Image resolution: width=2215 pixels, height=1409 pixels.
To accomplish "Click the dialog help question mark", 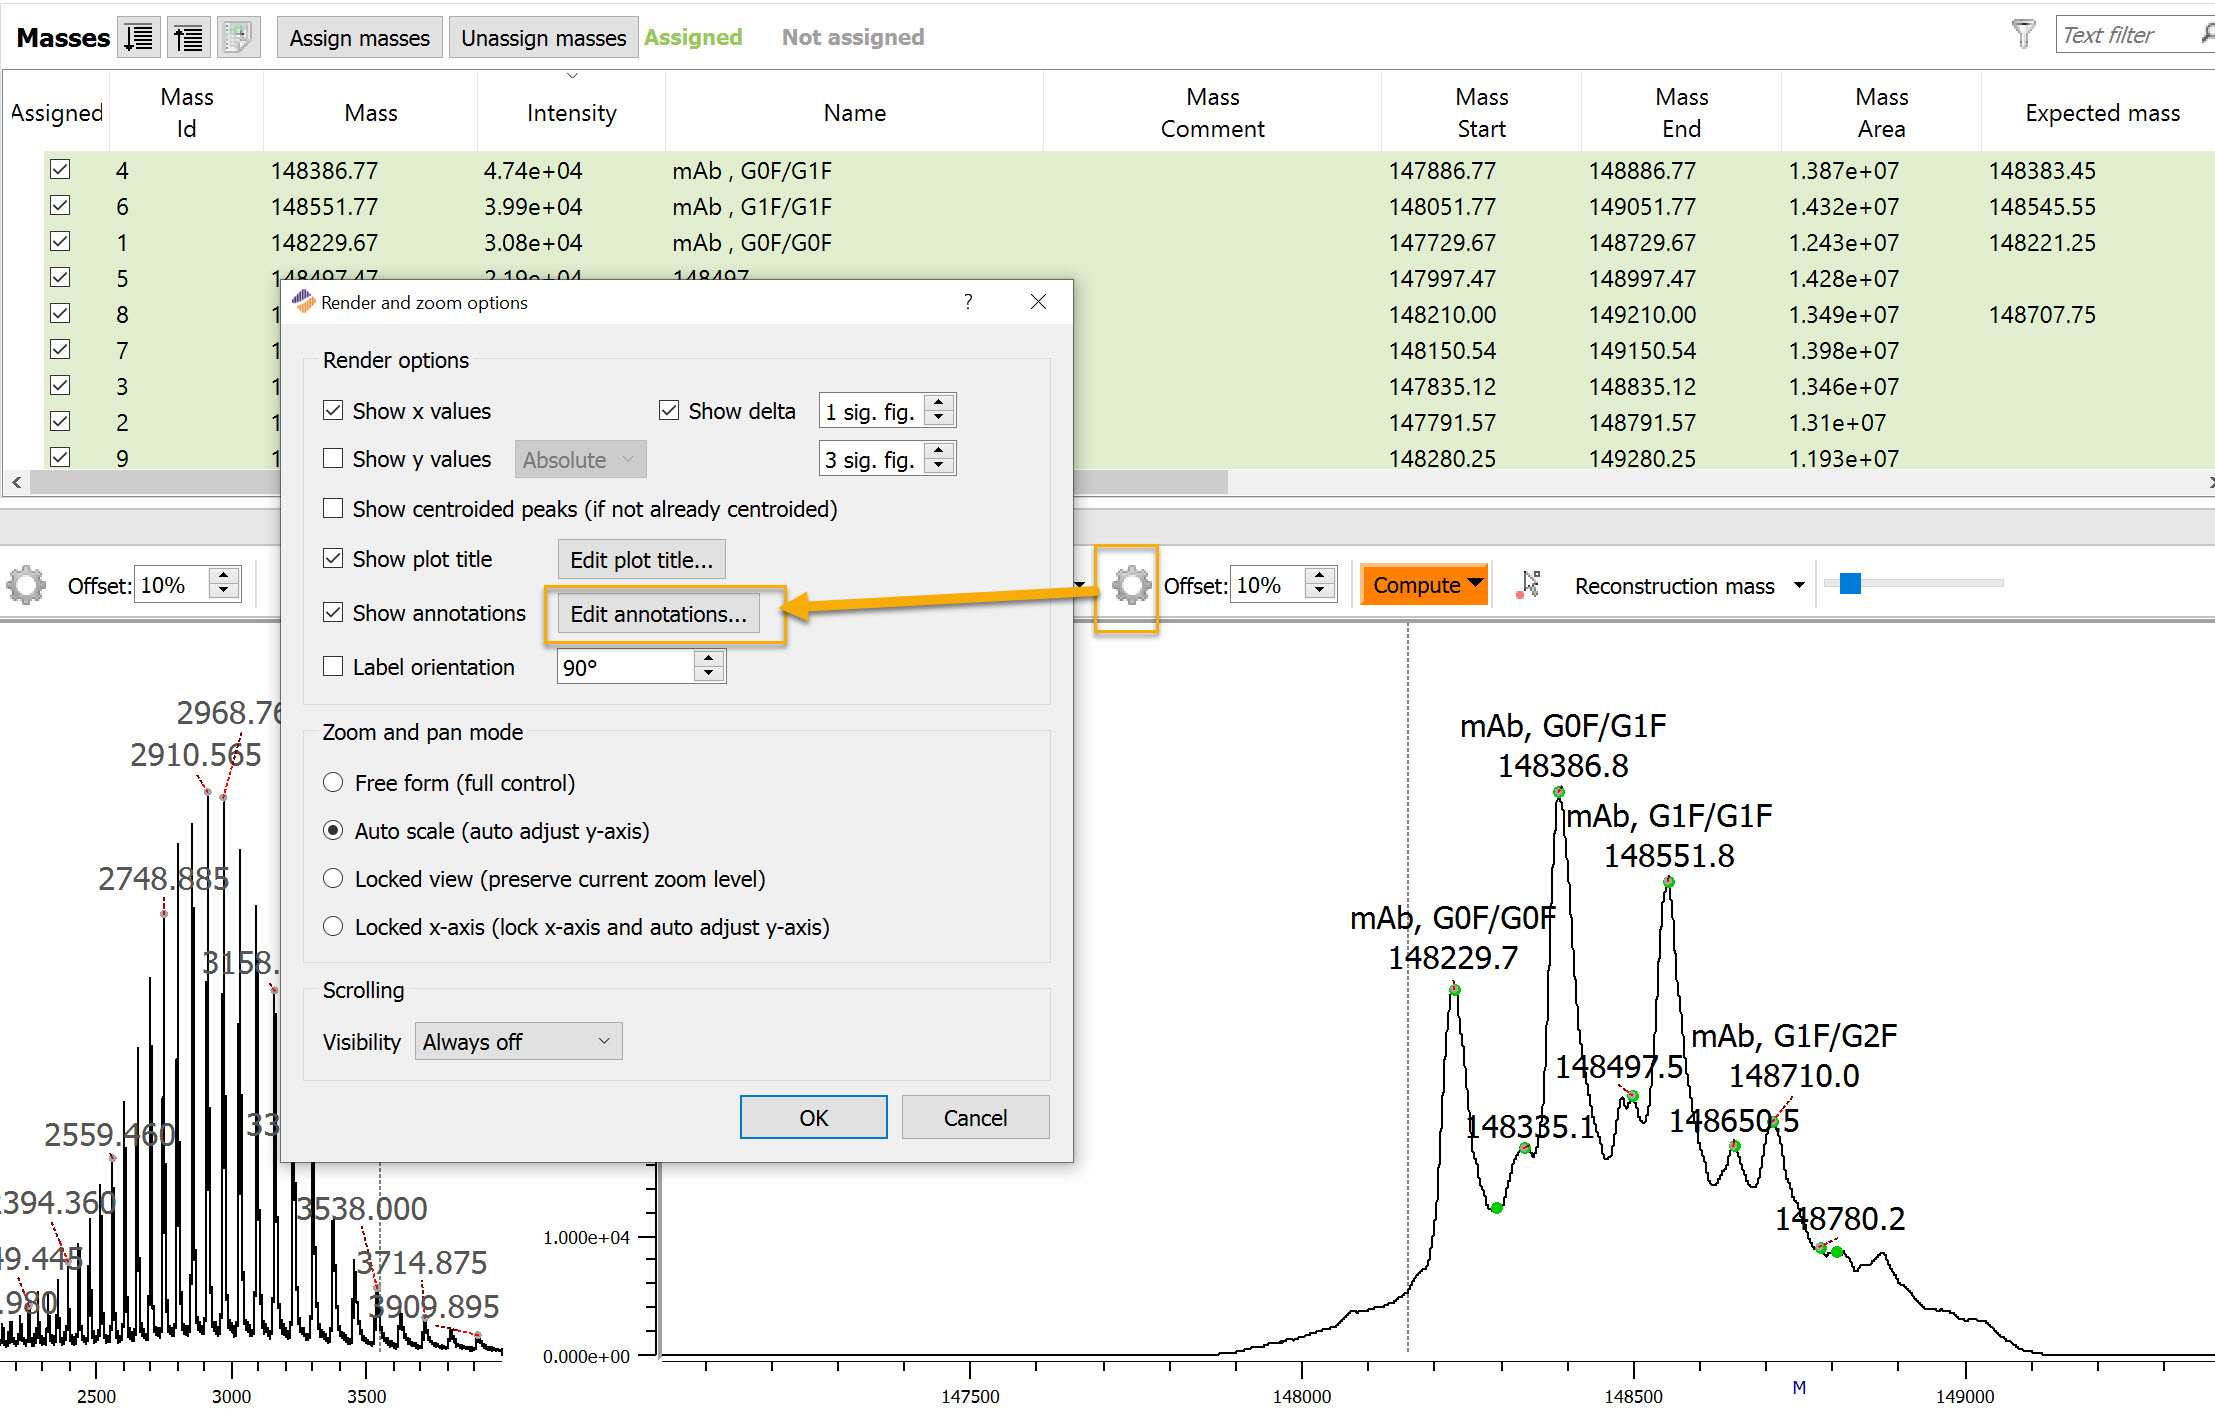I will (x=967, y=302).
